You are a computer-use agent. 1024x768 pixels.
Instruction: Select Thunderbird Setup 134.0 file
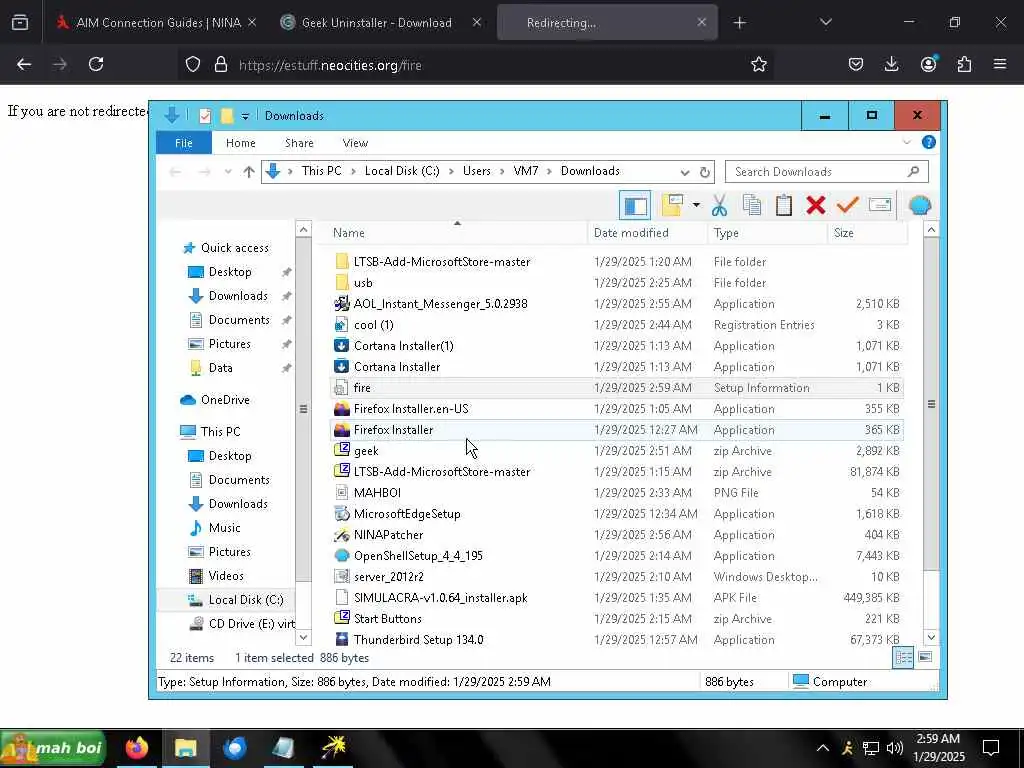pyautogui.click(x=418, y=640)
